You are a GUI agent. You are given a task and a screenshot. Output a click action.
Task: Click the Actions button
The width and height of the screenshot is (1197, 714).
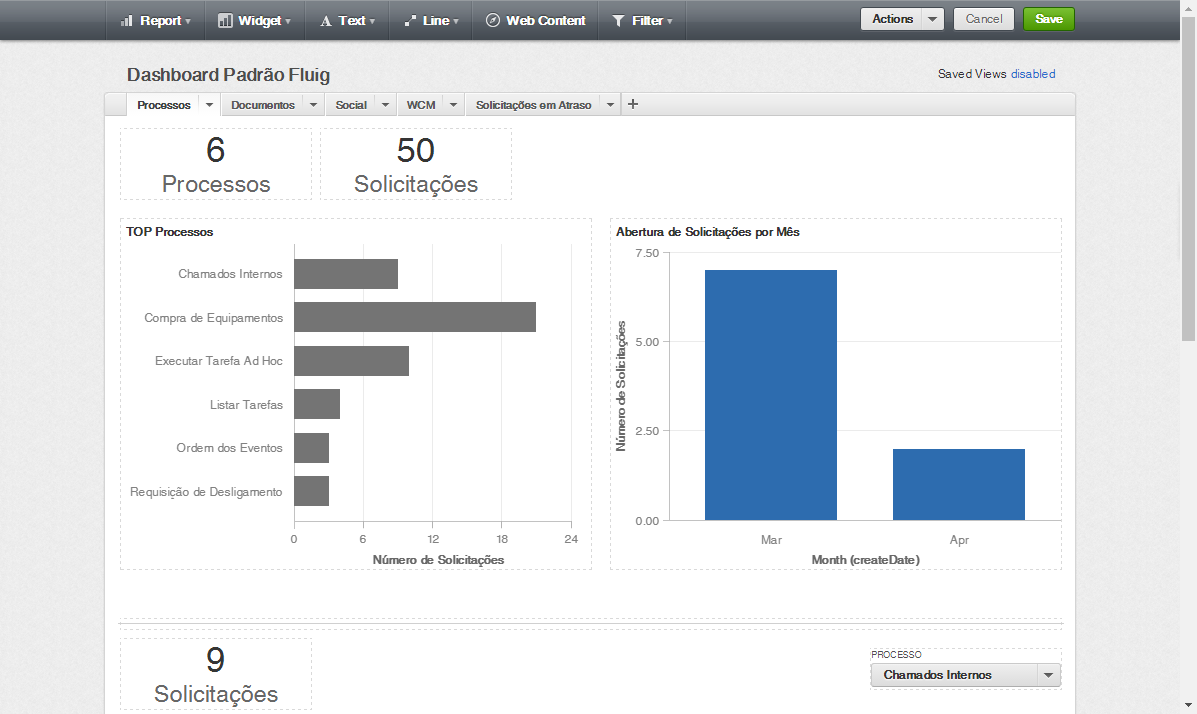coord(892,19)
